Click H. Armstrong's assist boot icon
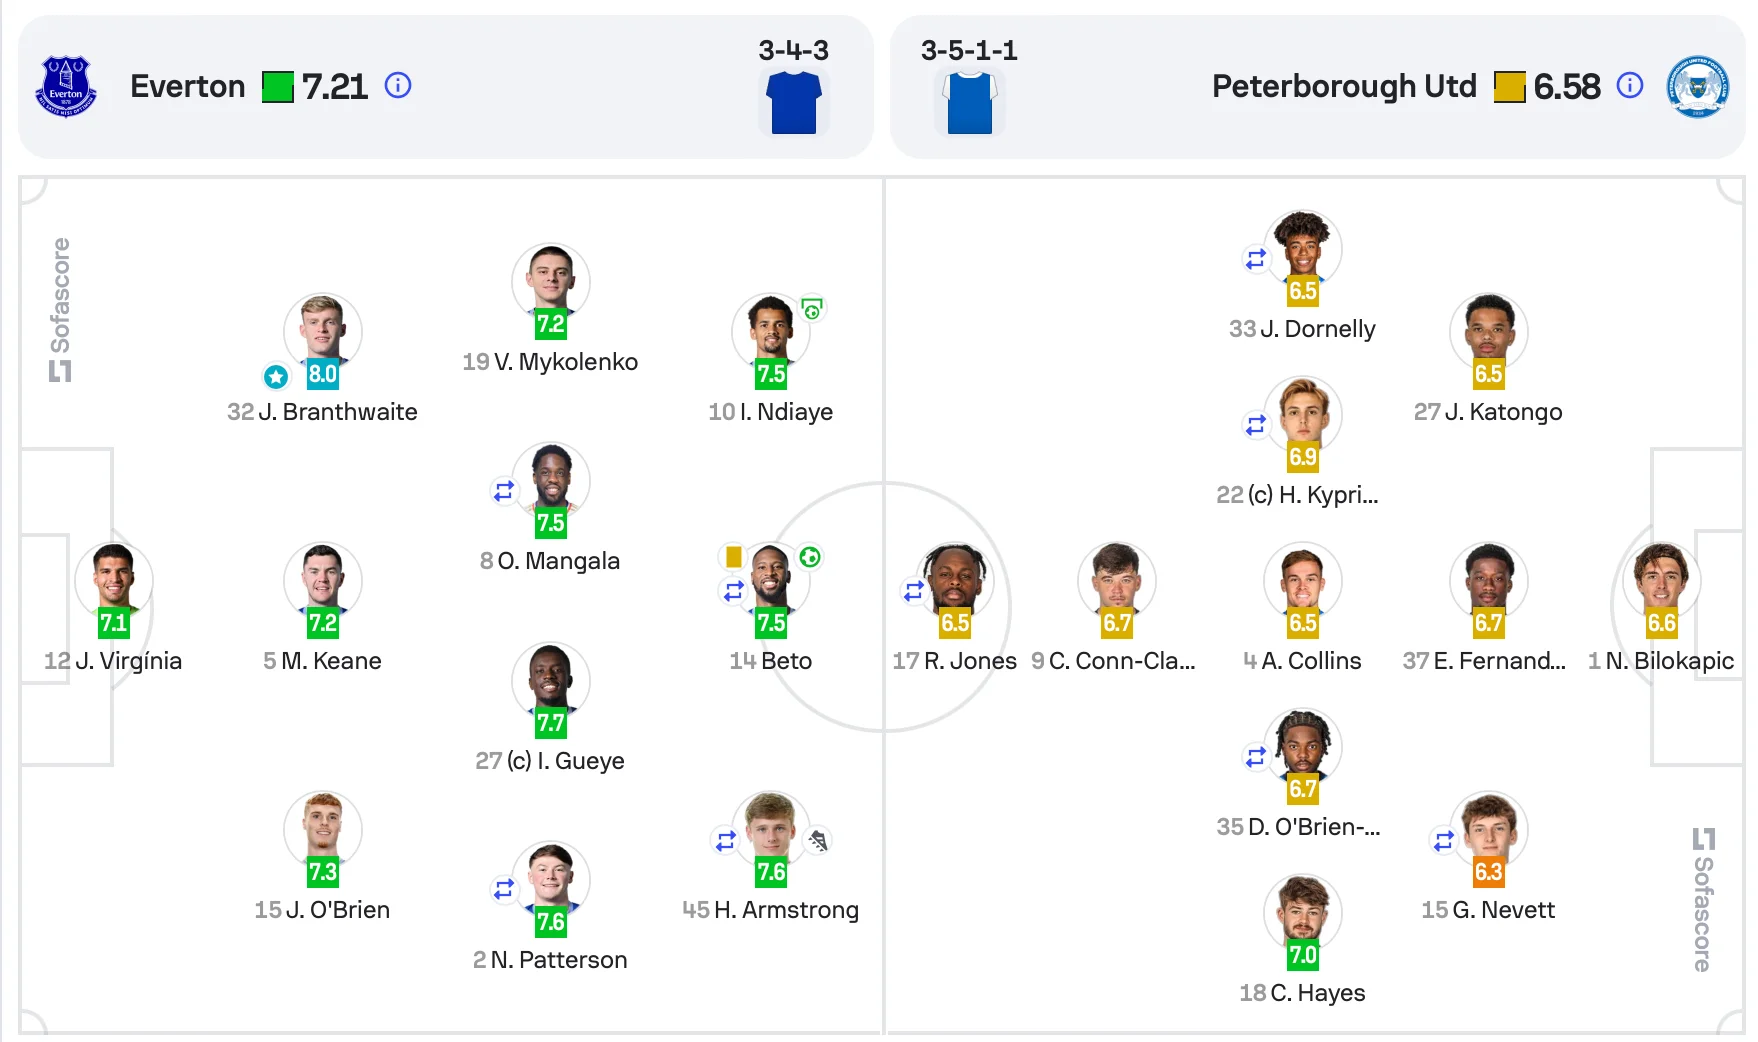This screenshot has height=1042, width=1758. pyautogui.click(x=819, y=841)
